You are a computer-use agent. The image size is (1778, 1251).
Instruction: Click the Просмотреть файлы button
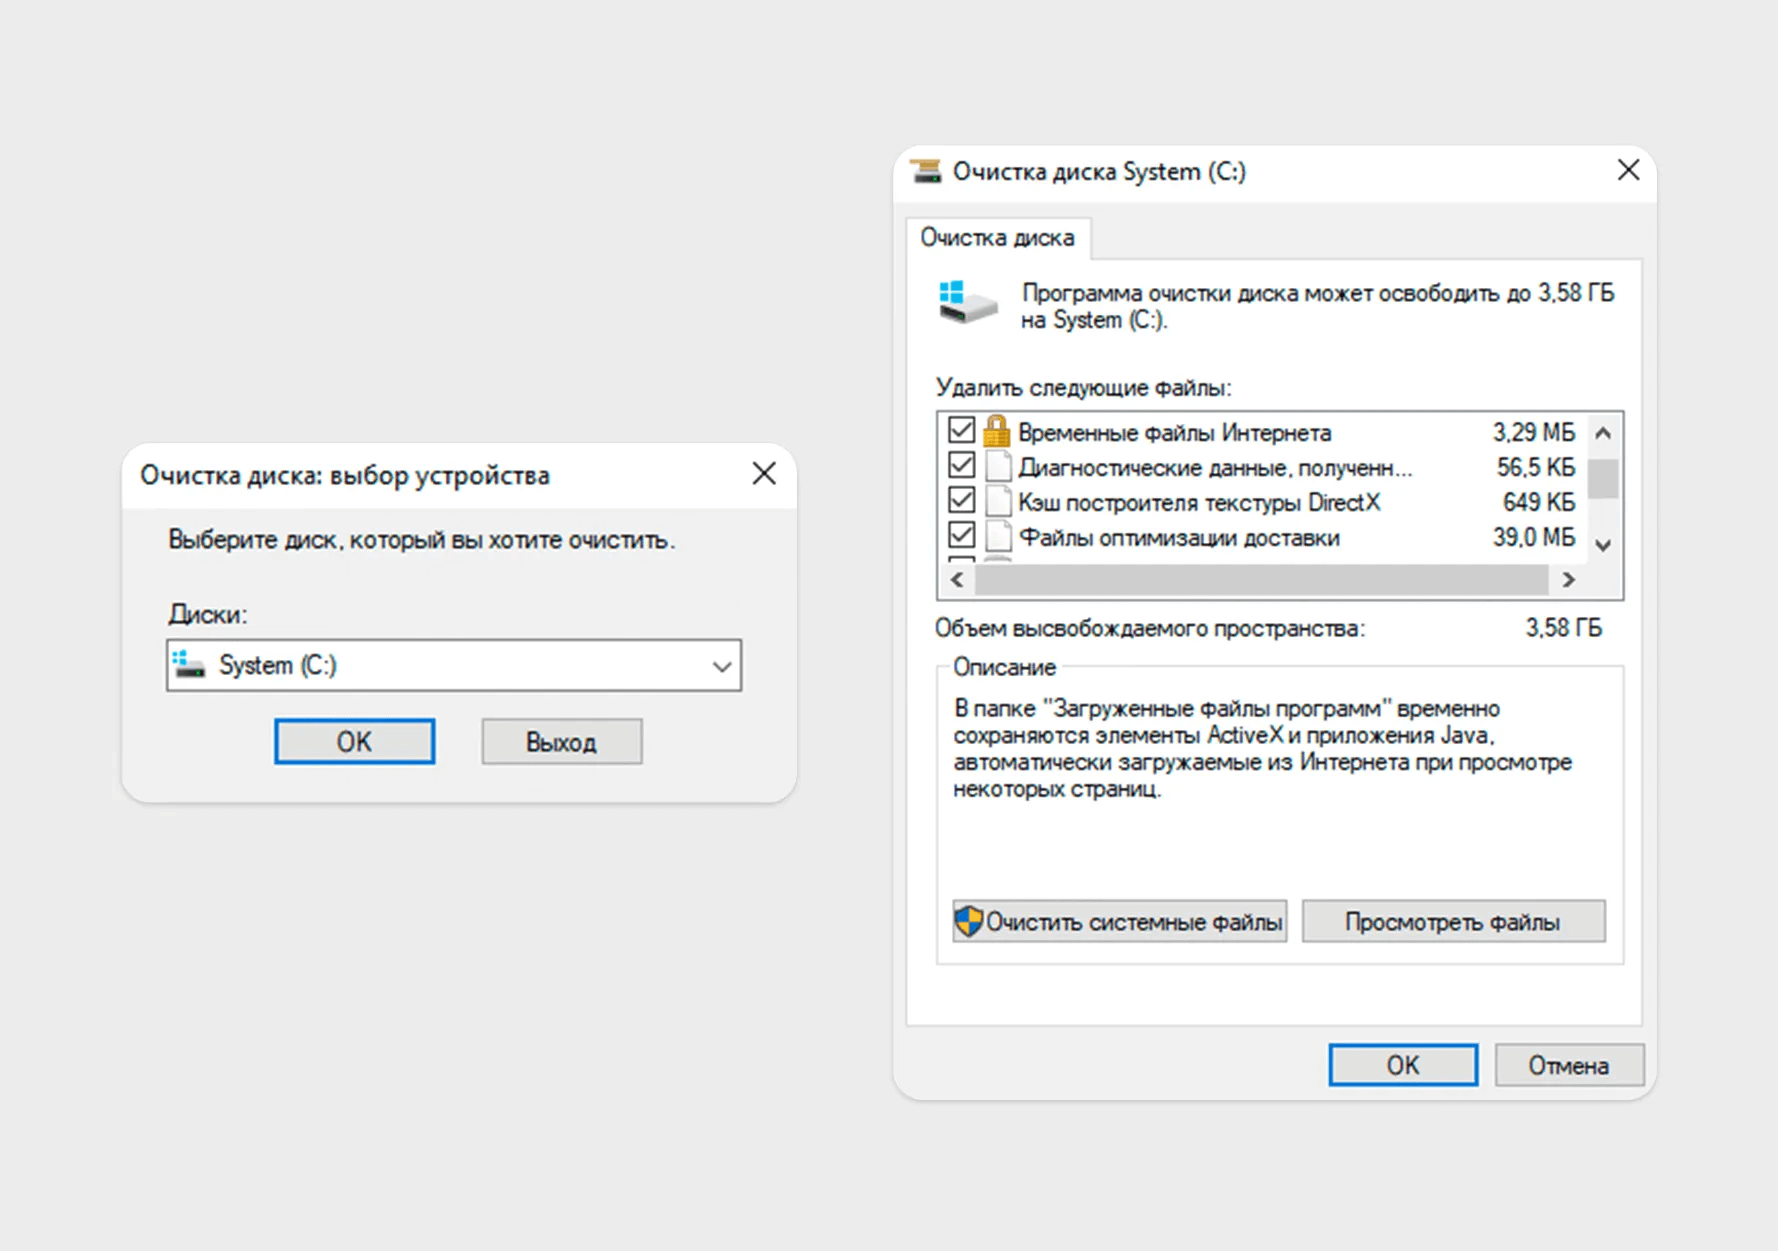(1452, 922)
